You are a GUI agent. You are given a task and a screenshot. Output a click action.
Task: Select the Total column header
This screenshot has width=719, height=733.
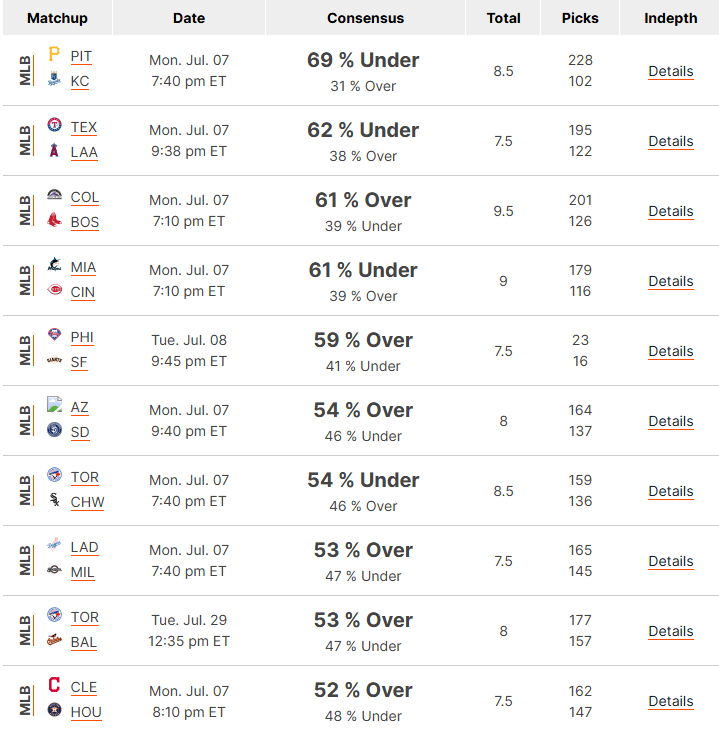pos(503,18)
